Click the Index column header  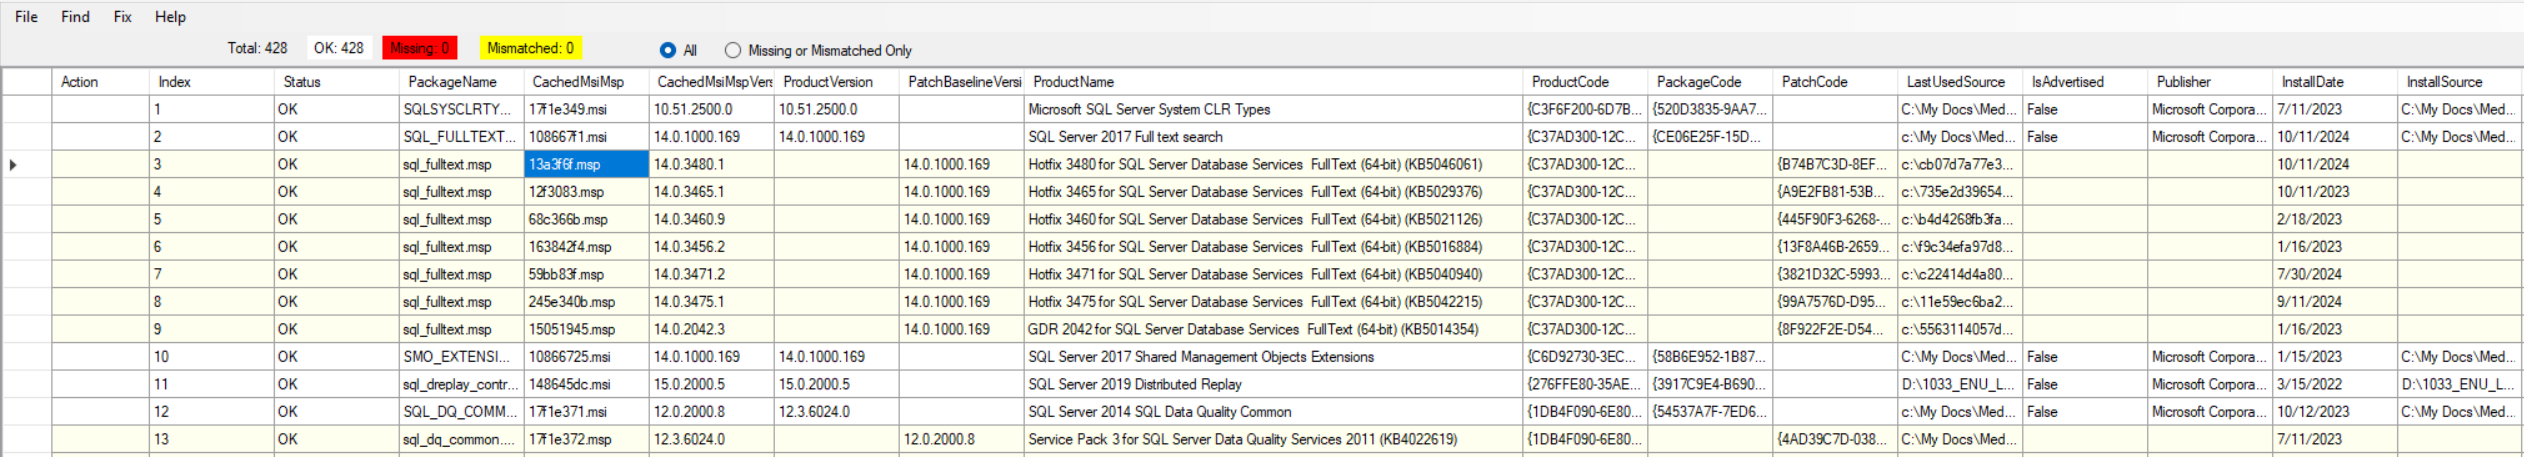(x=174, y=82)
